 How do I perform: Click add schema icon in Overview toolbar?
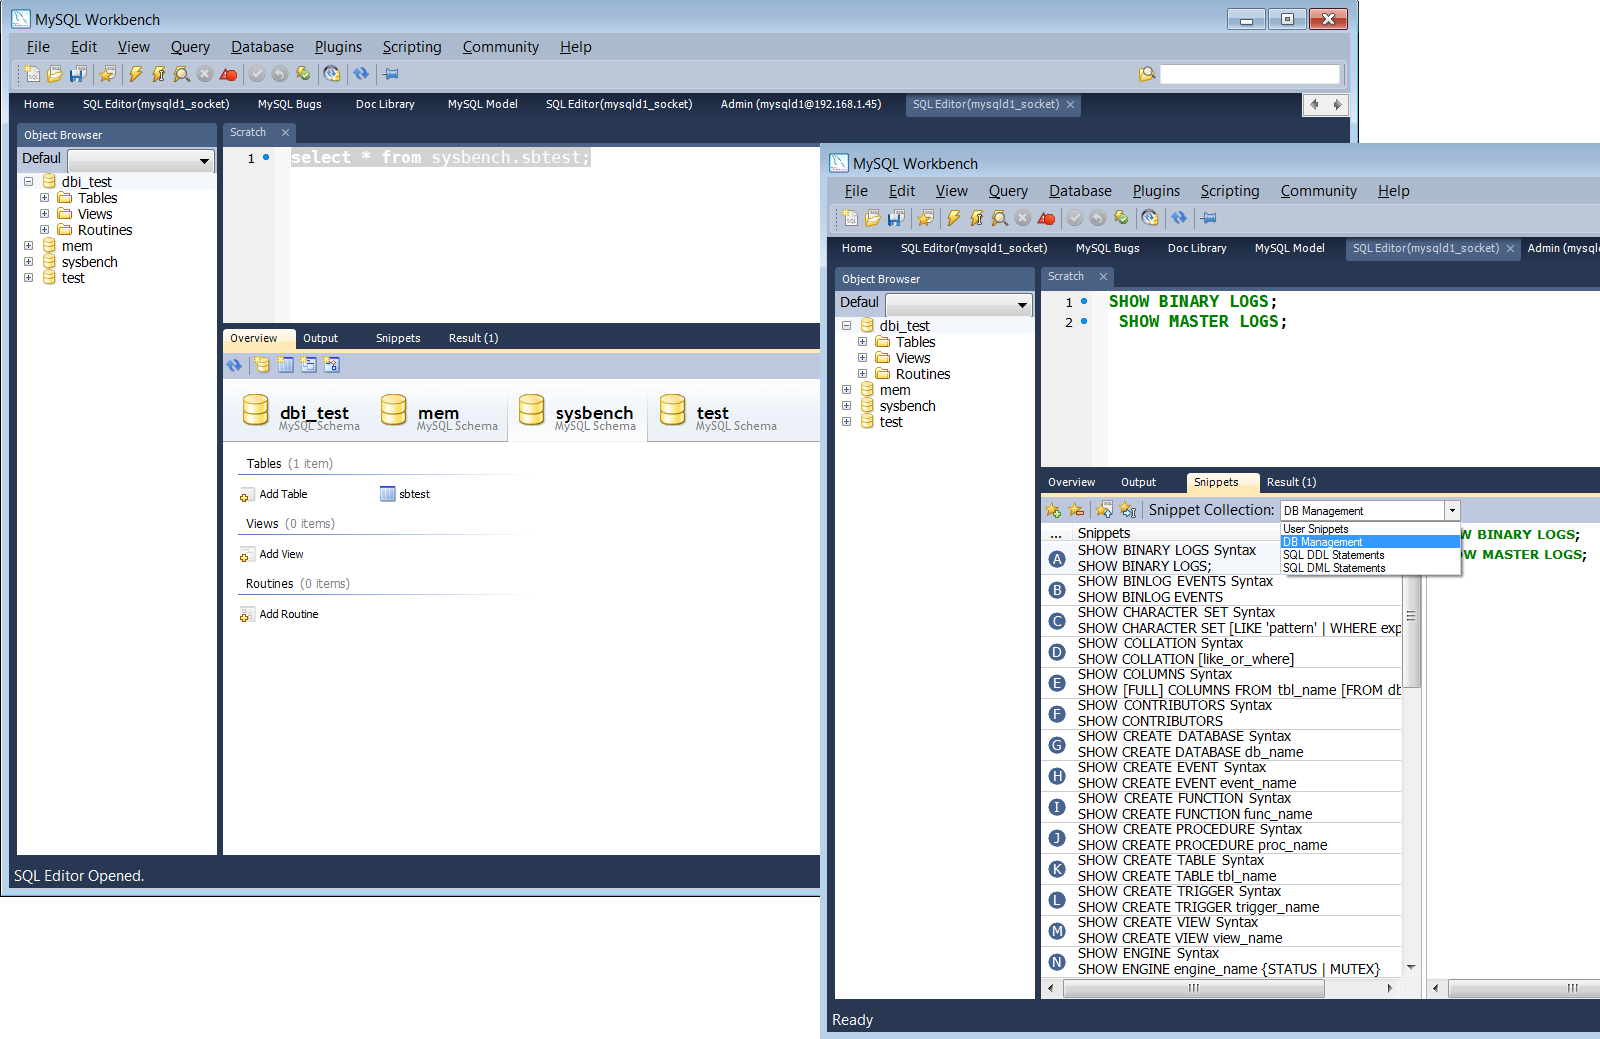point(262,365)
